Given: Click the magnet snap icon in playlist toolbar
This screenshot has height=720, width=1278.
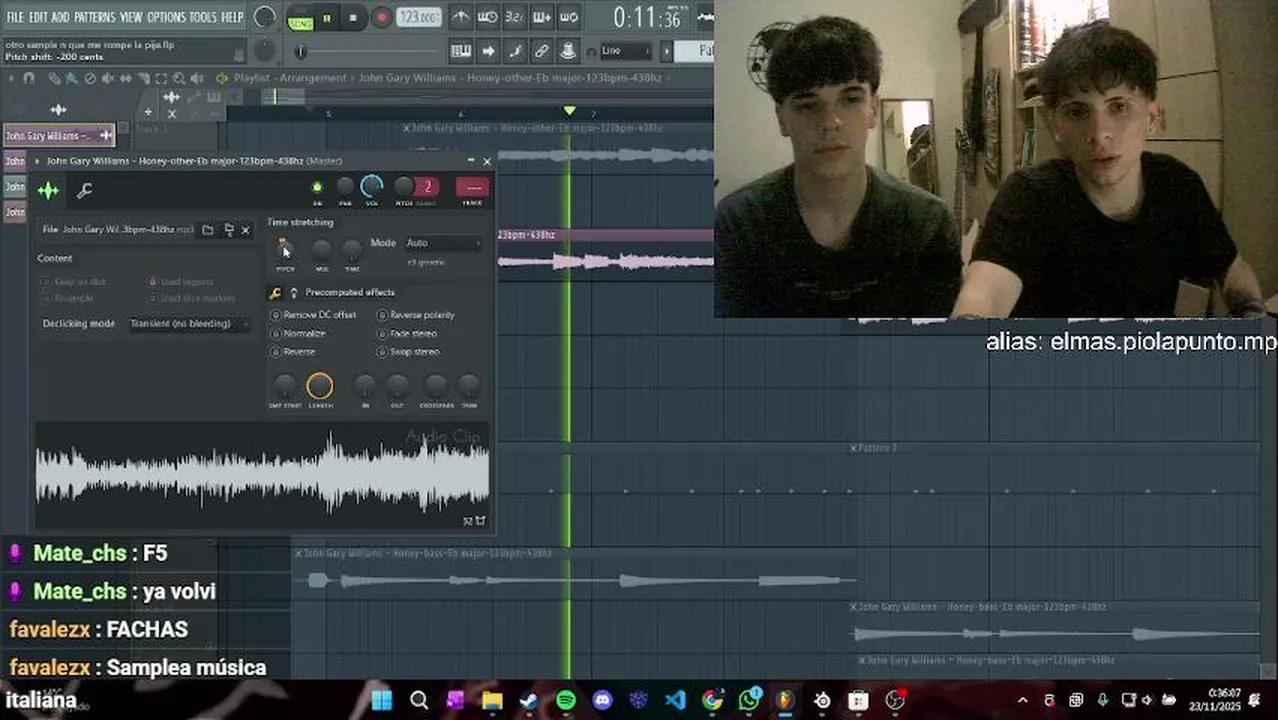Looking at the screenshot, I should [x=29, y=78].
